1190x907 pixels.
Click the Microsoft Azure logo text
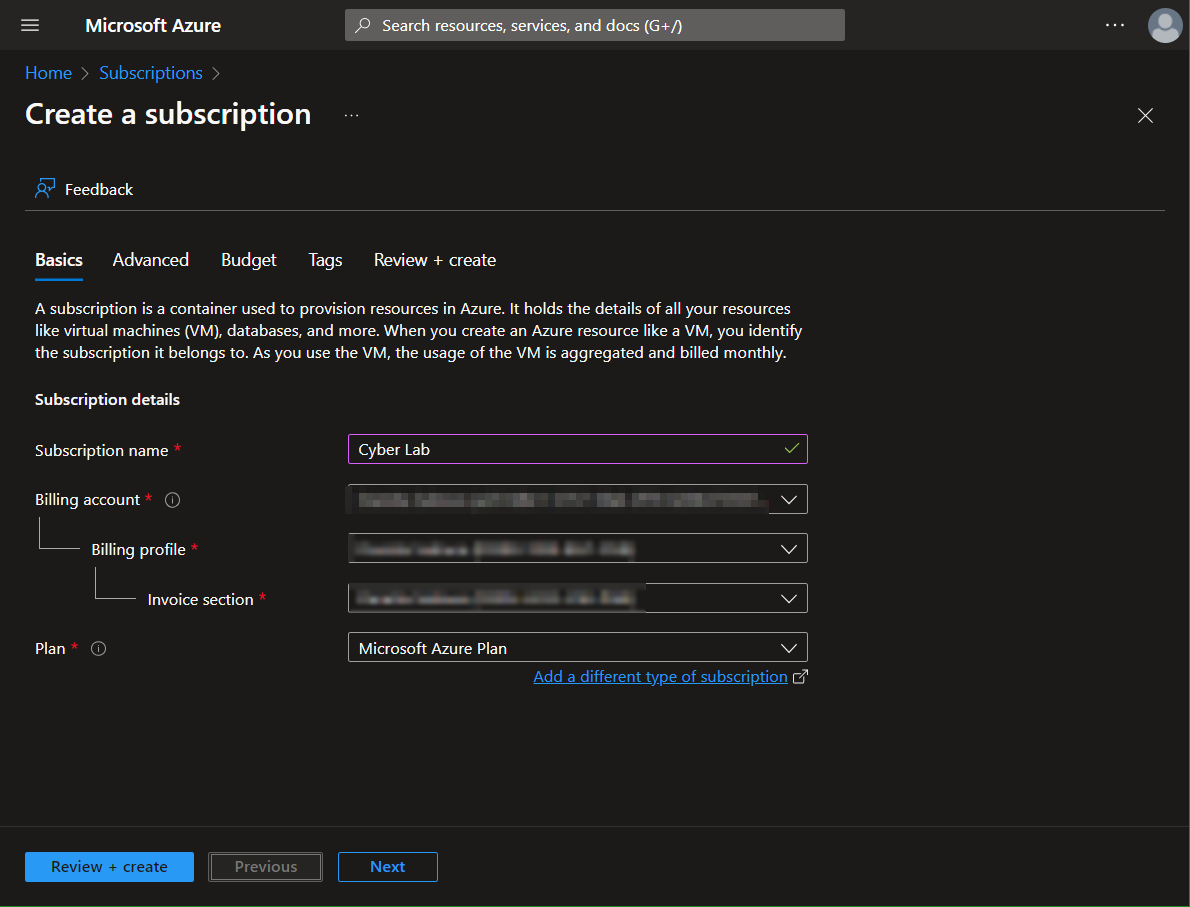(x=153, y=25)
